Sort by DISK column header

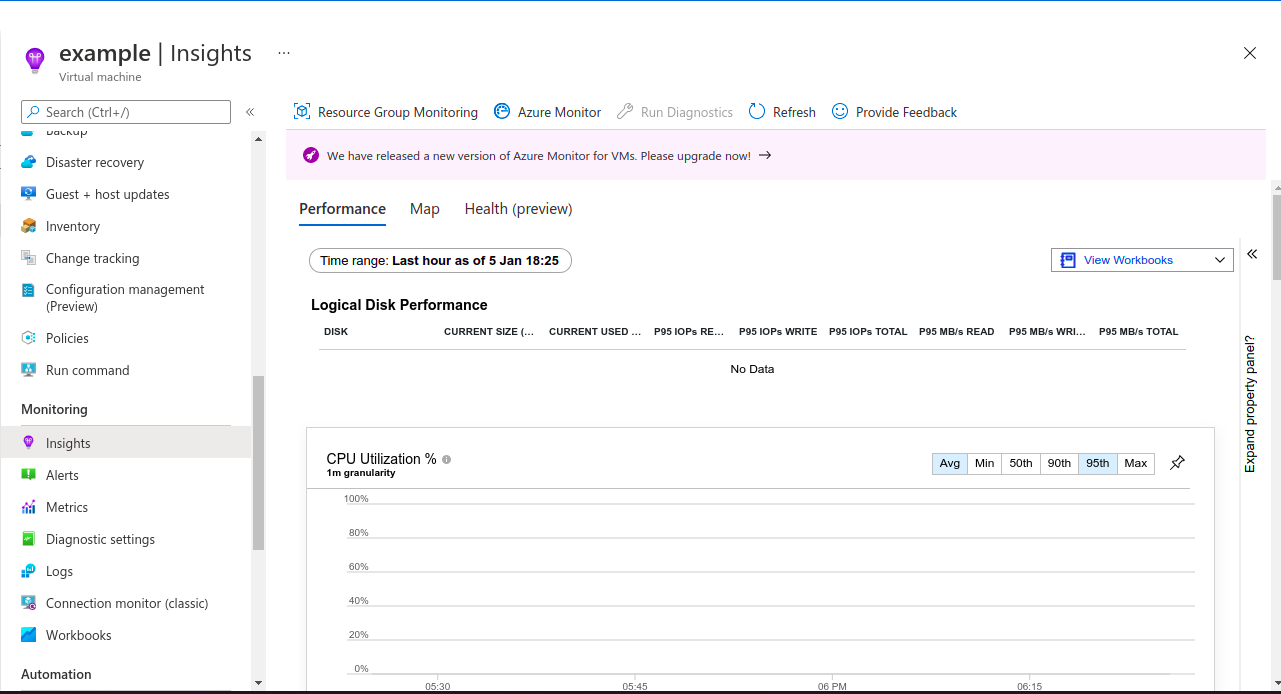click(336, 331)
